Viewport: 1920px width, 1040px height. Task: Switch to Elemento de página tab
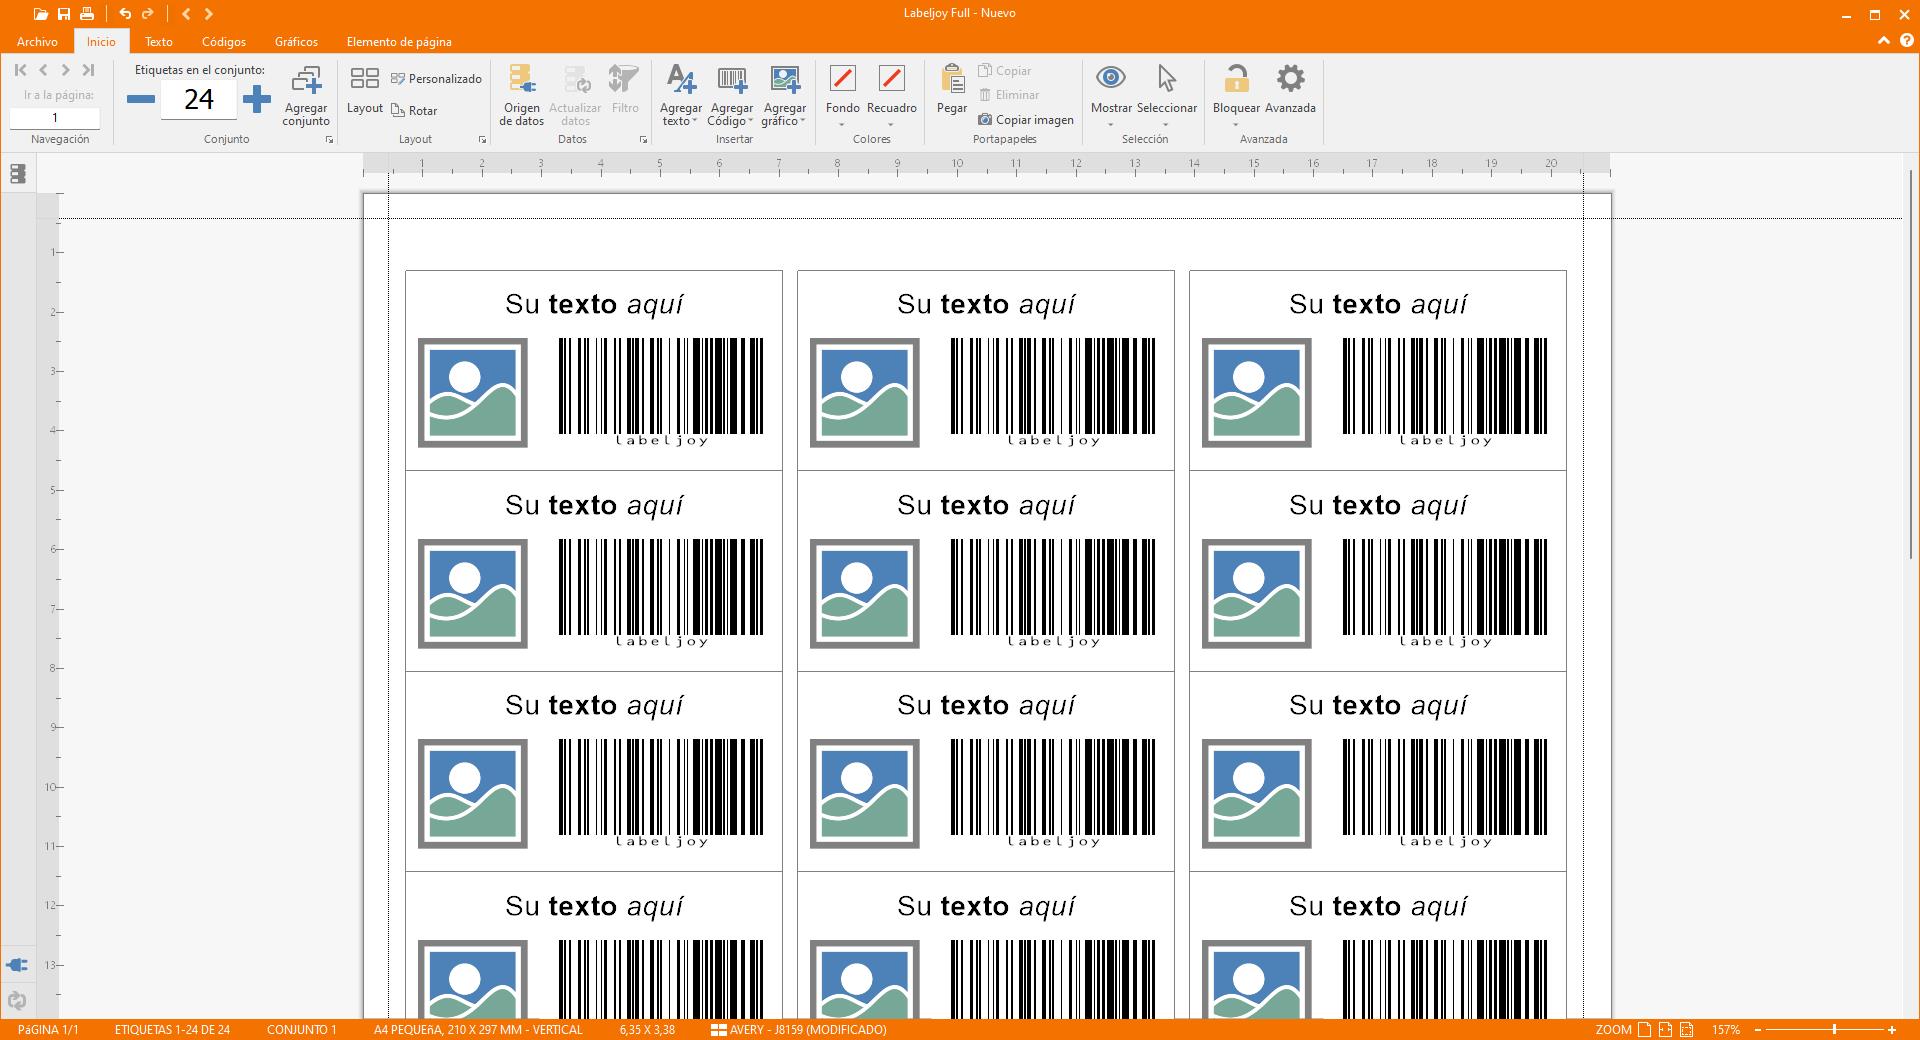click(399, 42)
